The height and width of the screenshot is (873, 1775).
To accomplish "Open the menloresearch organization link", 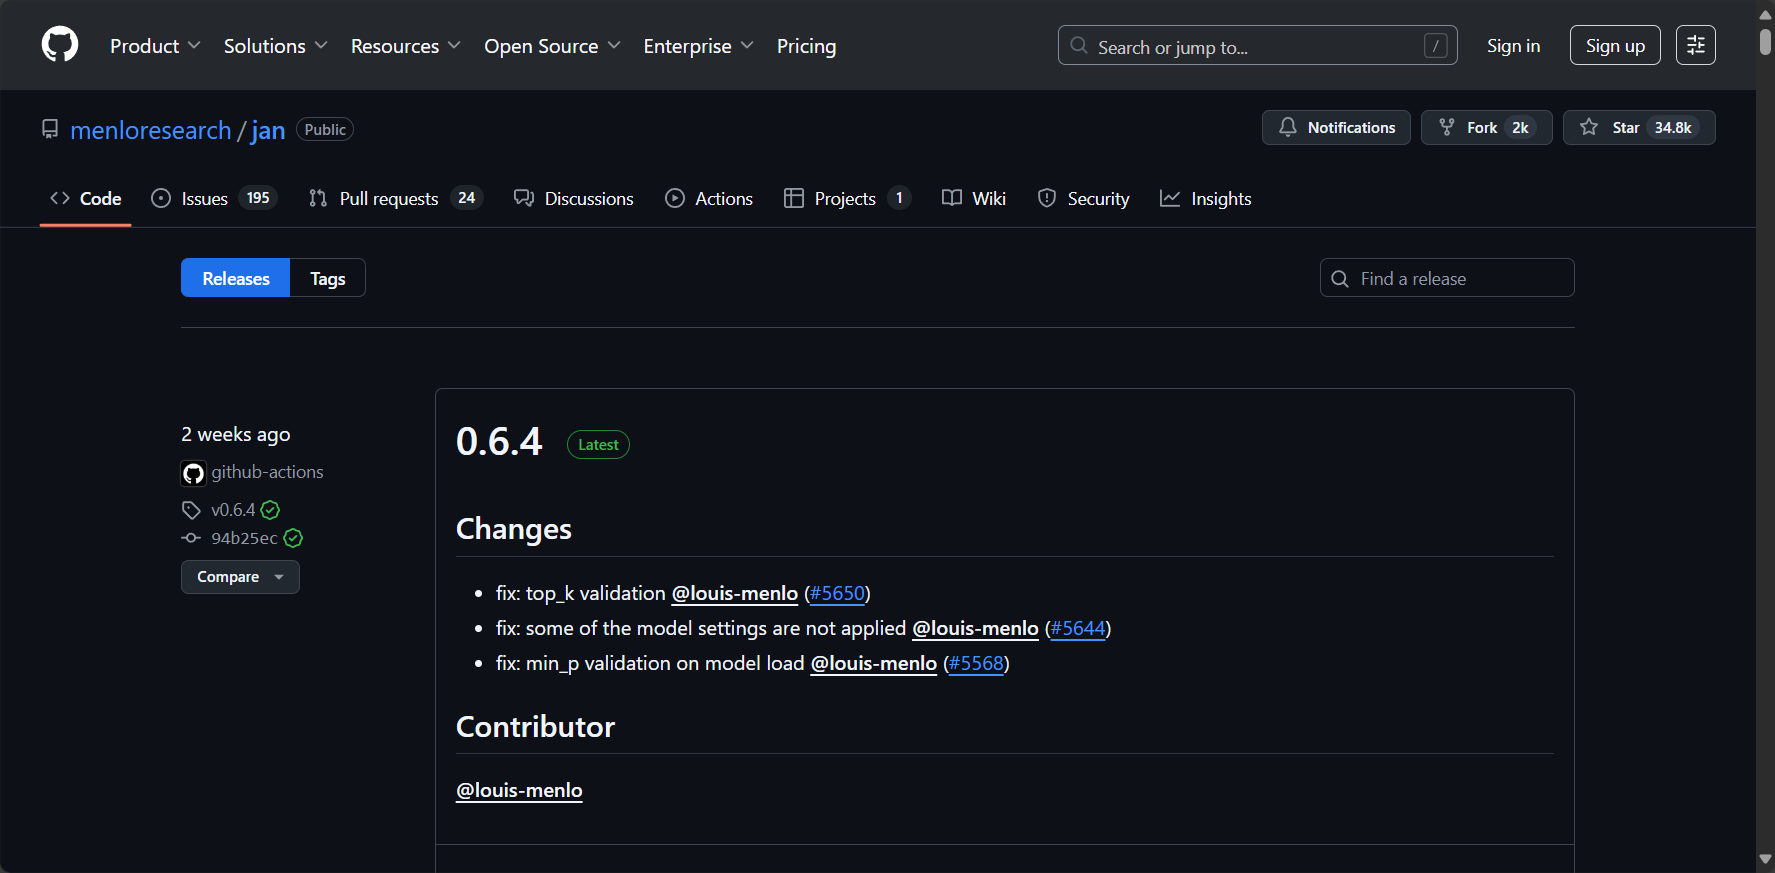I will pos(151,130).
